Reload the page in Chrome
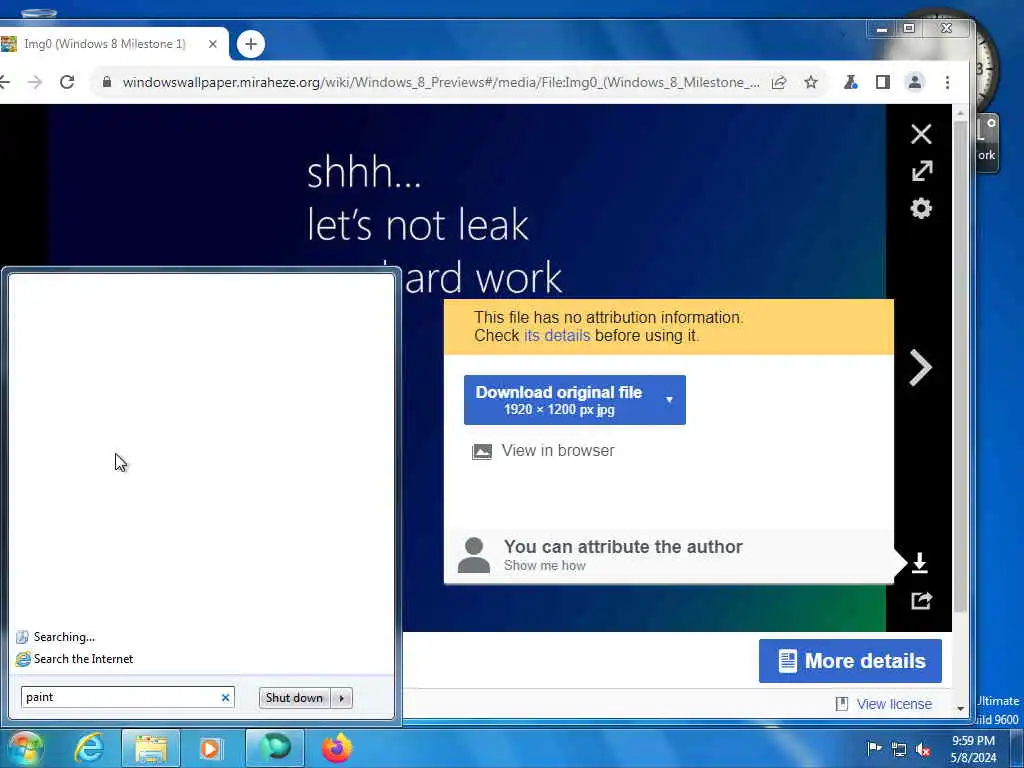This screenshot has height=768, width=1024. click(x=67, y=82)
